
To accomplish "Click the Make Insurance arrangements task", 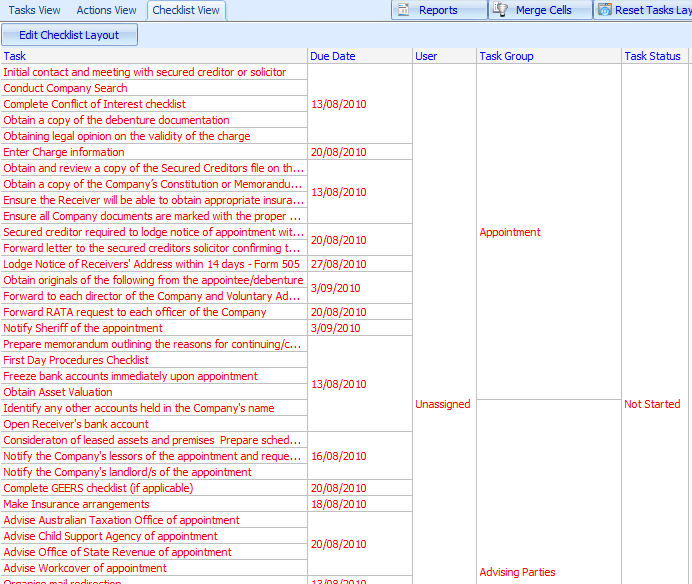I will click(x=76, y=504).
